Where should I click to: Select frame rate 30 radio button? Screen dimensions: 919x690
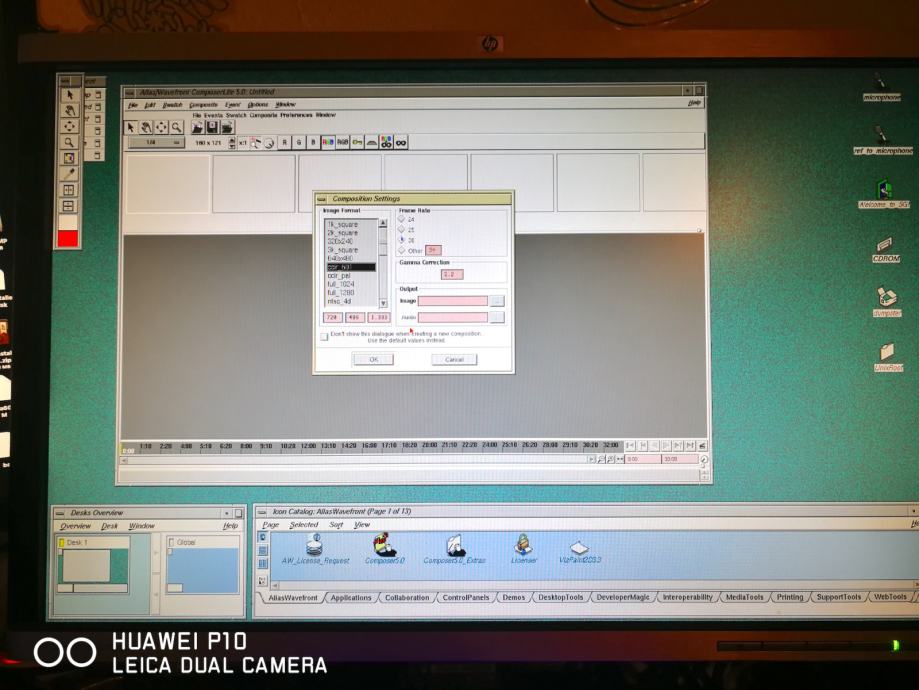pos(401,240)
